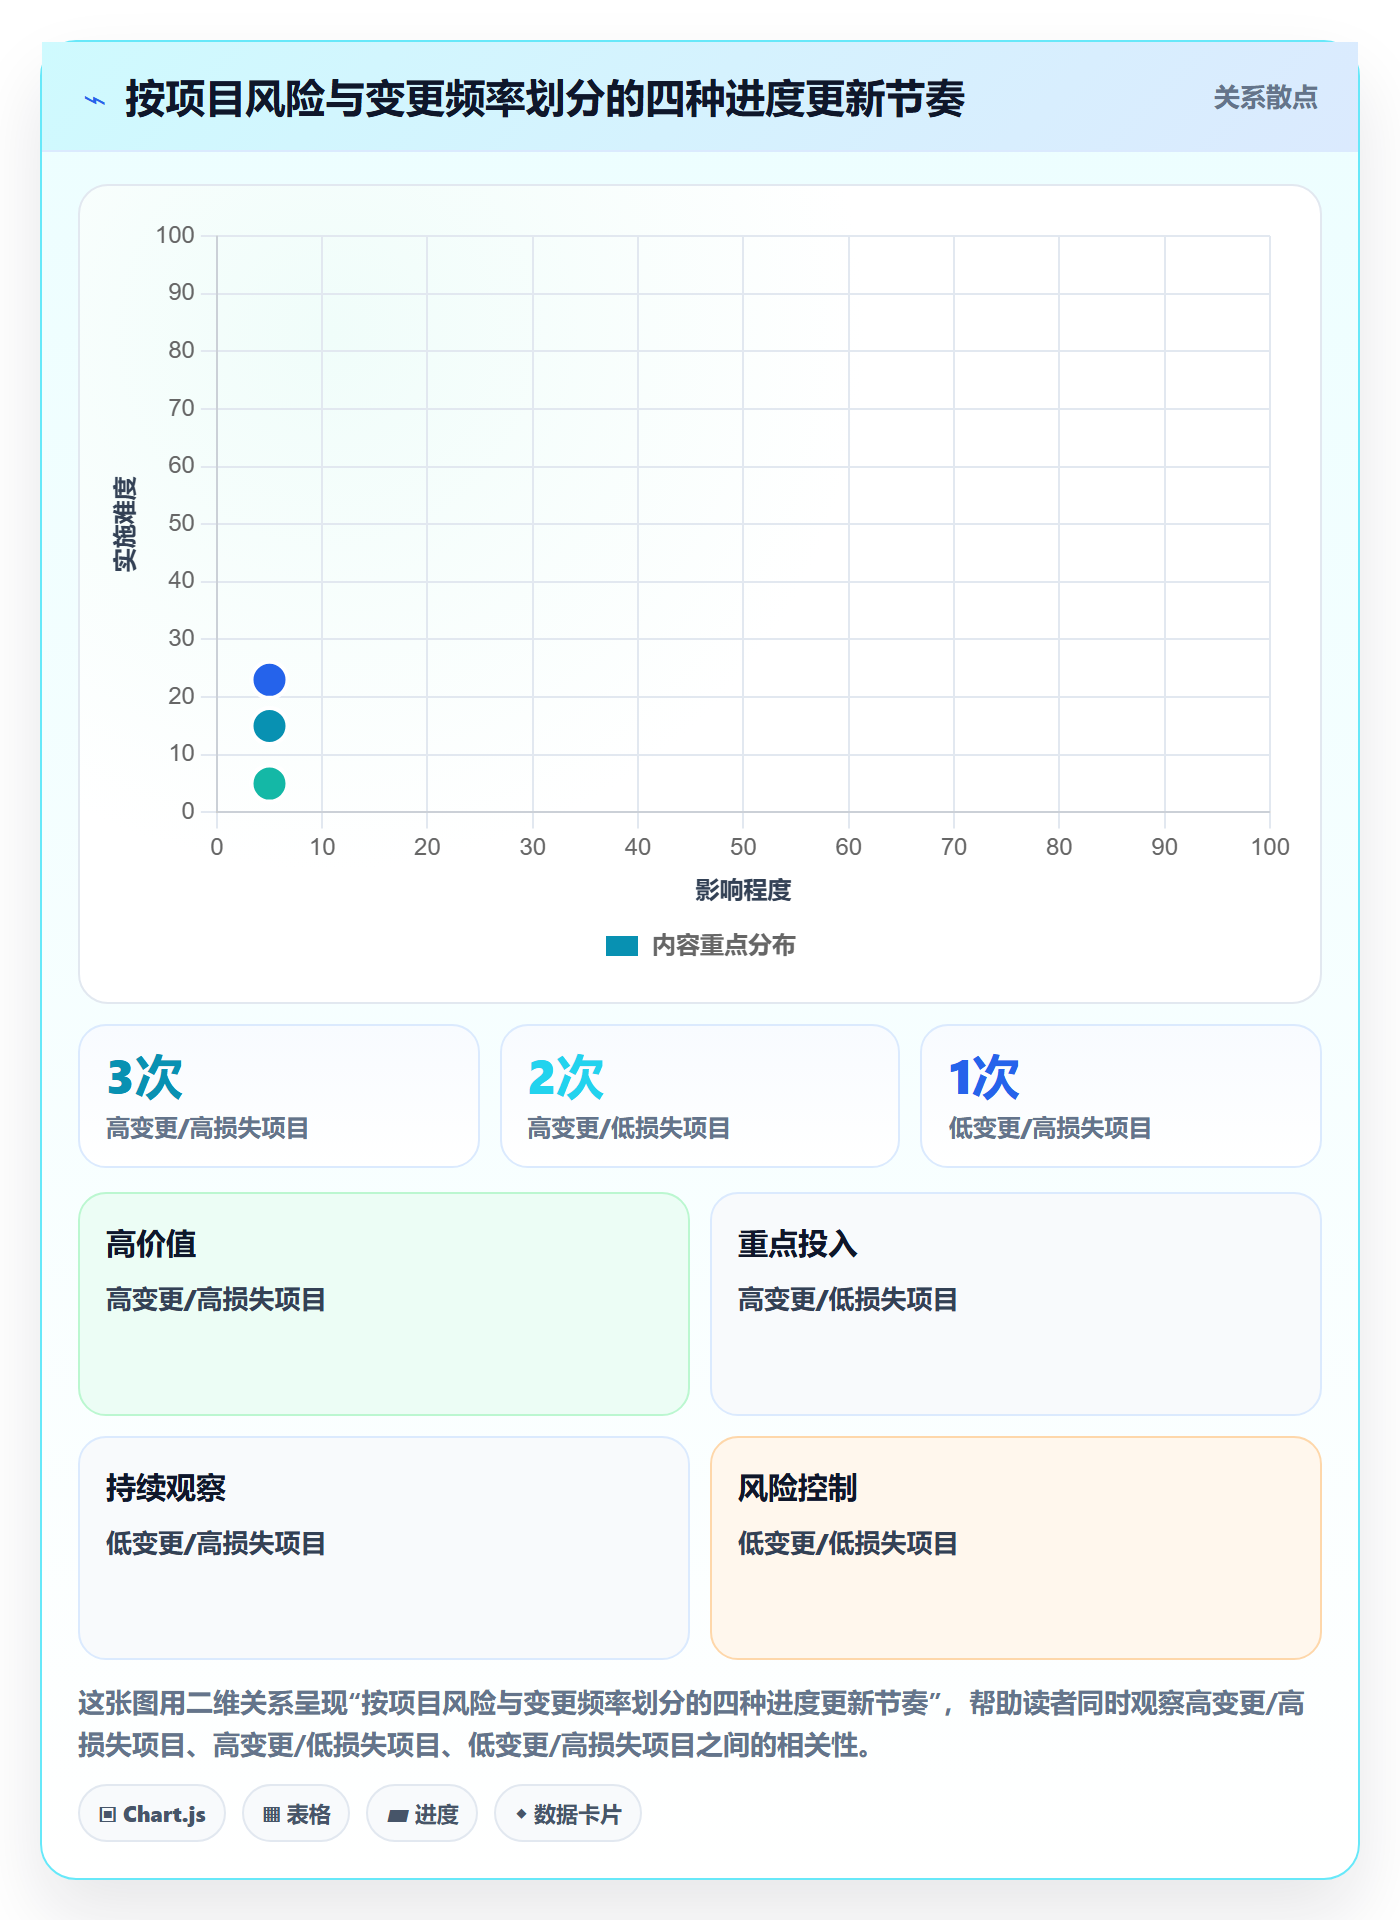This screenshot has width=1400, height=1920.
Task: Click the chart main title text
Action: (545, 99)
